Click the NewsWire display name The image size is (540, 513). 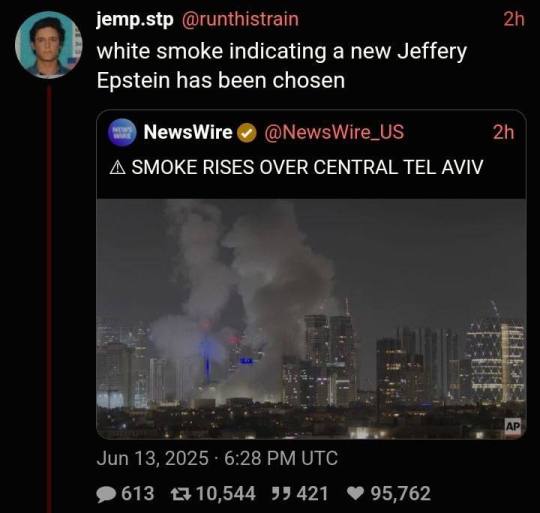click(188, 132)
